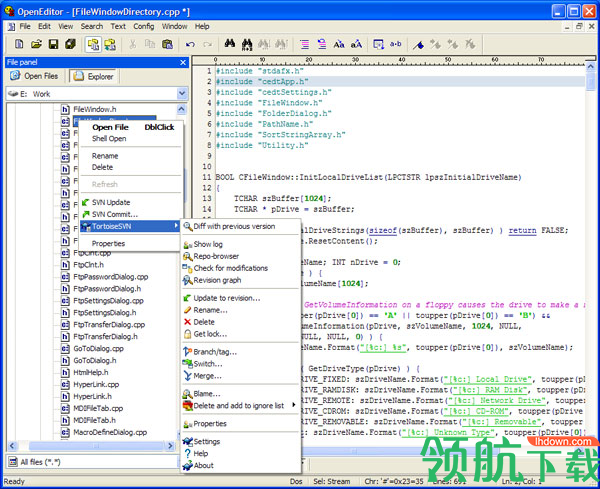Select MDIFileTab.cpp in file tree

click(x=98, y=408)
